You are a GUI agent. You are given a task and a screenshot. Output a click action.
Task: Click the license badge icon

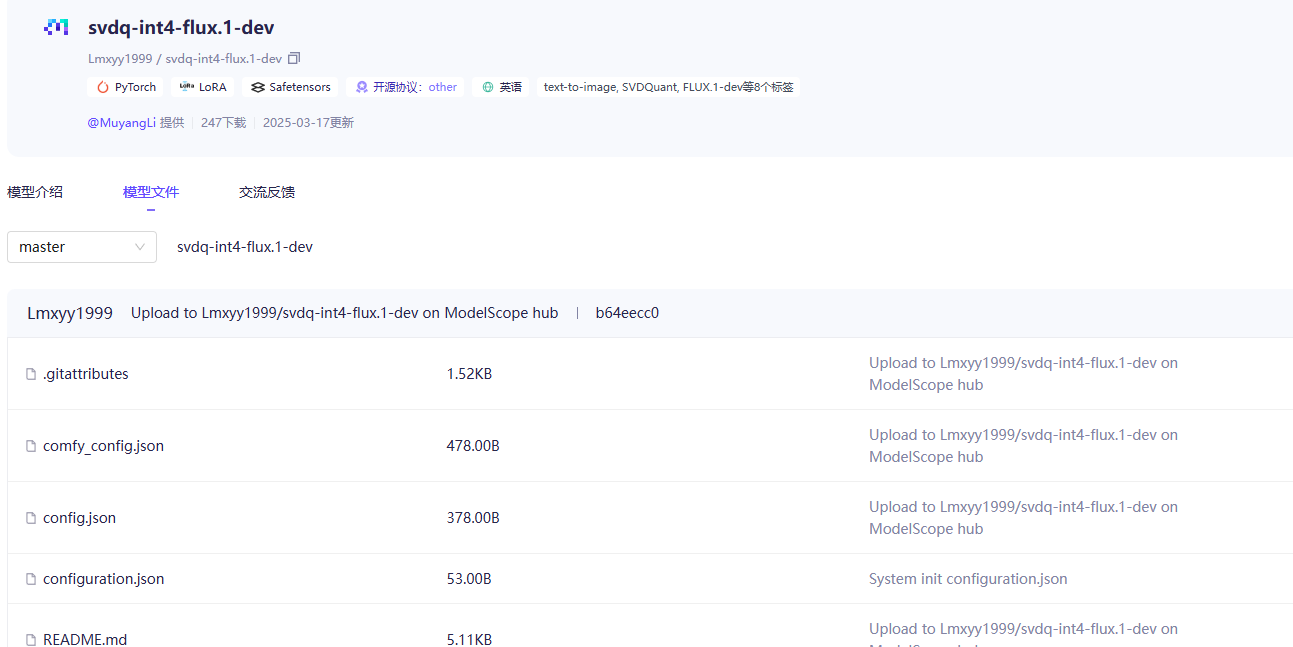[x=362, y=87]
